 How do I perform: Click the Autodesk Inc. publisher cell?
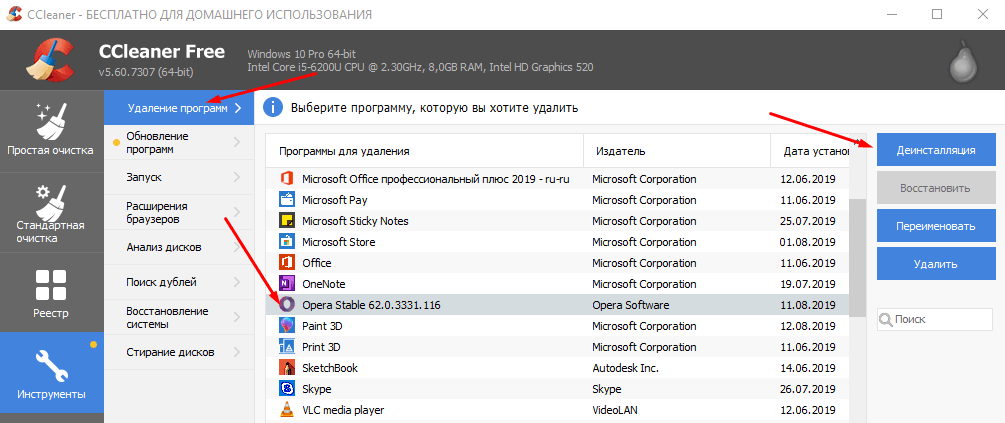point(625,368)
